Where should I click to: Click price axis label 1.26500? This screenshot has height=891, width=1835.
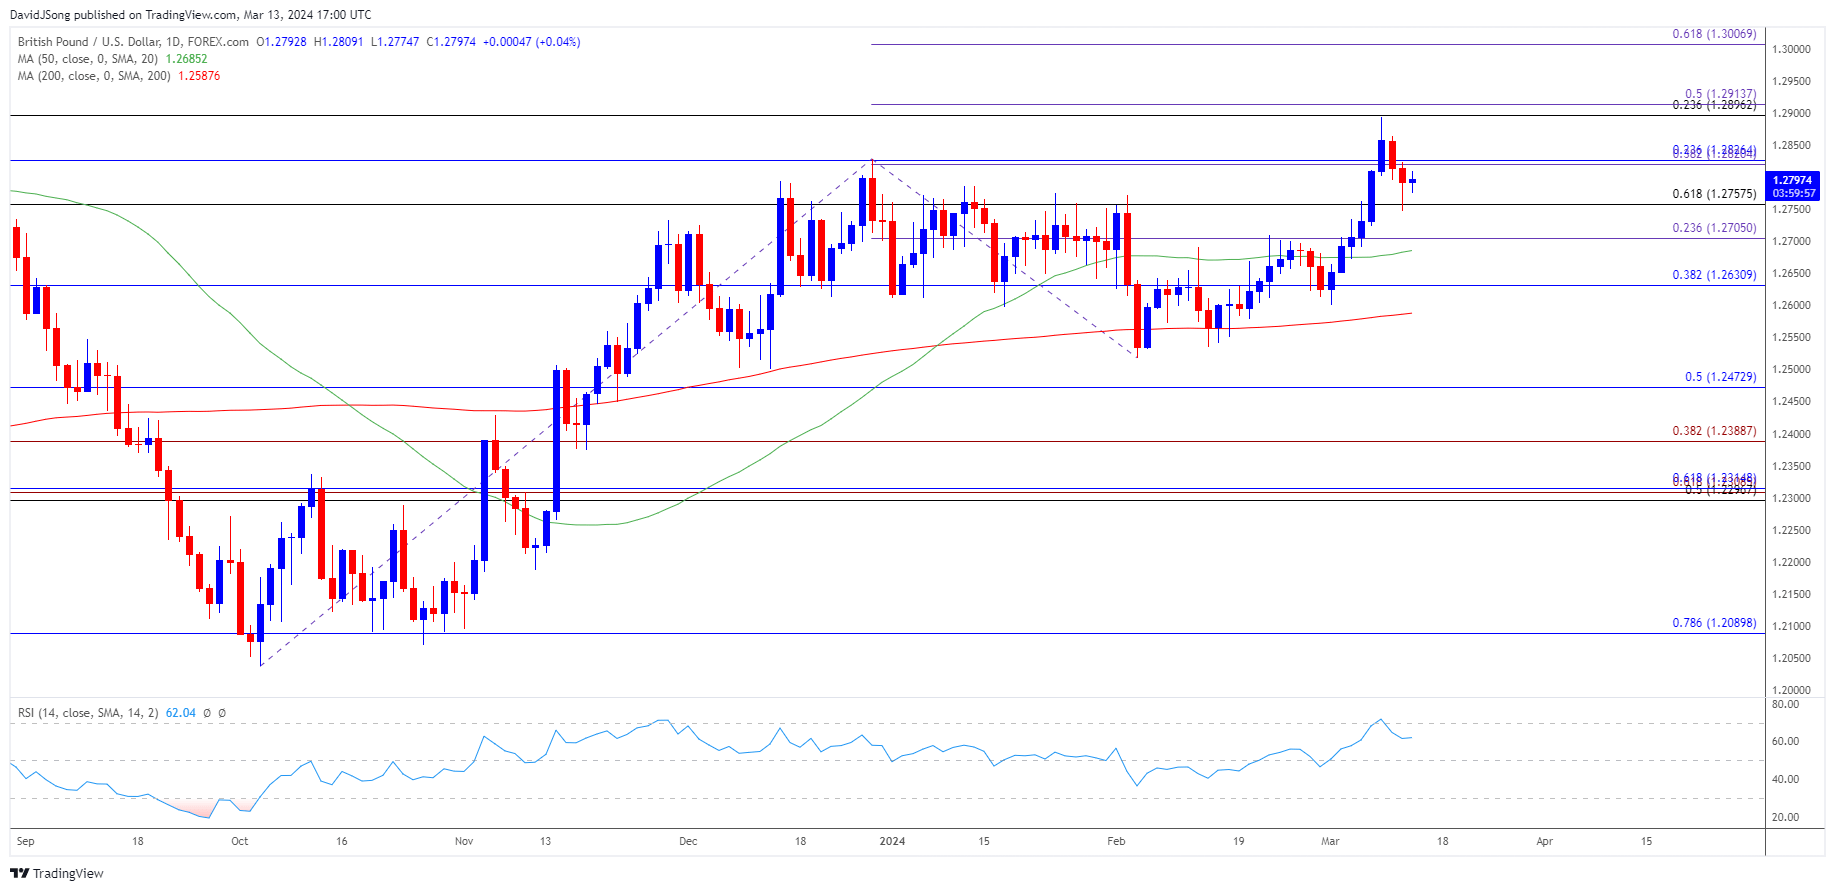pyautogui.click(x=1791, y=273)
